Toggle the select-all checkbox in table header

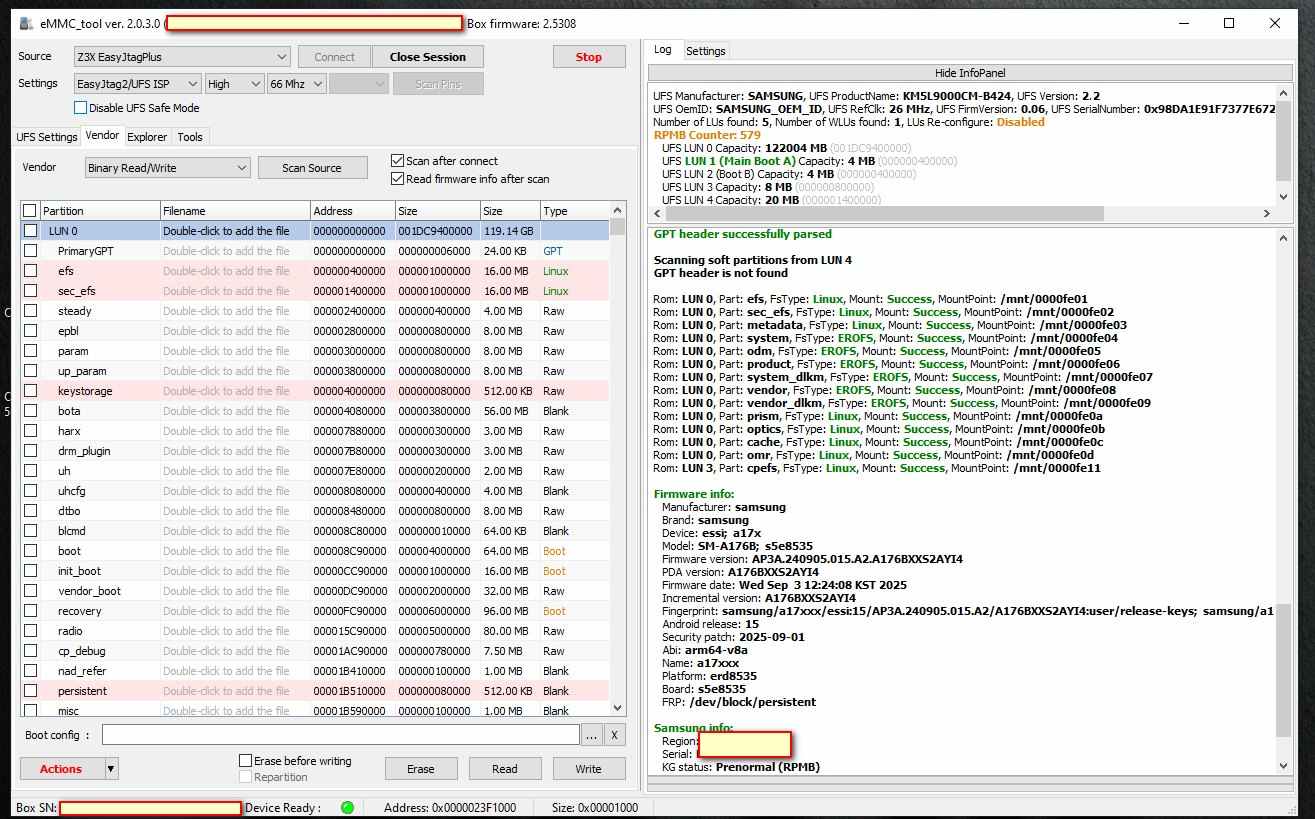pyautogui.click(x=30, y=211)
